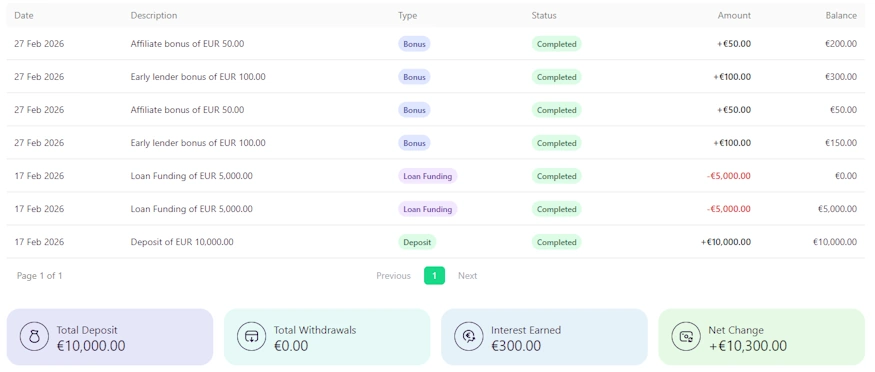Click the date 17 Feb 2026 in Deposit row
The image size is (875, 372).
[39, 242]
